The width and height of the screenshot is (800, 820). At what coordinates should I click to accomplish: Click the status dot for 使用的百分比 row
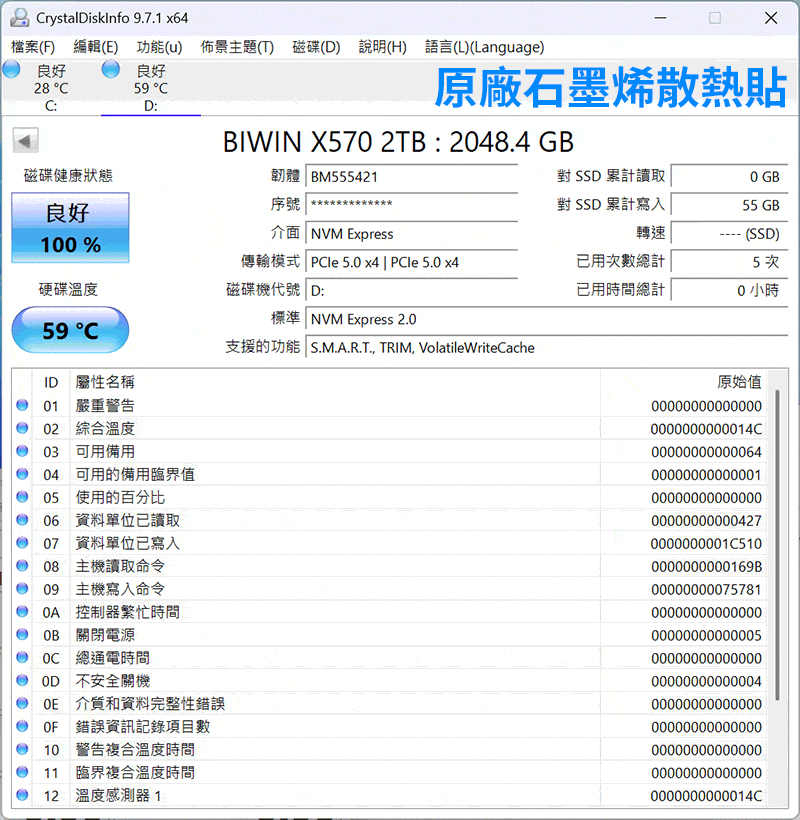click(x=22, y=497)
